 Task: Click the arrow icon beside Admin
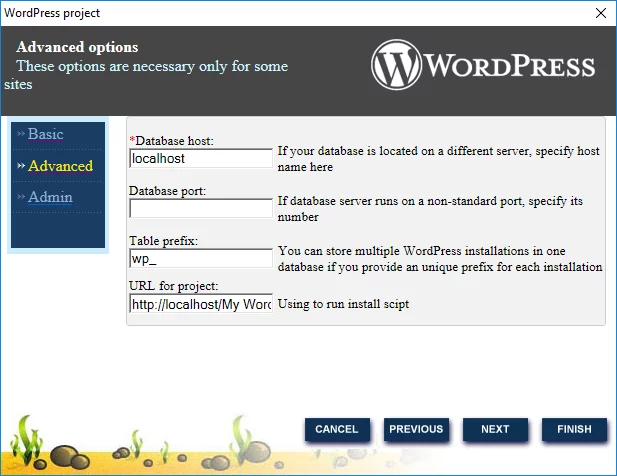(21, 197)
